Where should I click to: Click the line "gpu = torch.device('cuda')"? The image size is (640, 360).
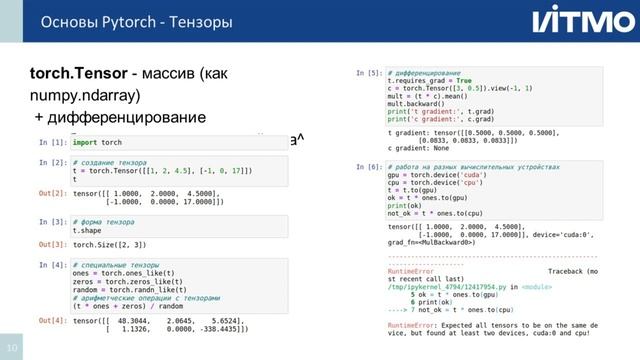(437, 175)
